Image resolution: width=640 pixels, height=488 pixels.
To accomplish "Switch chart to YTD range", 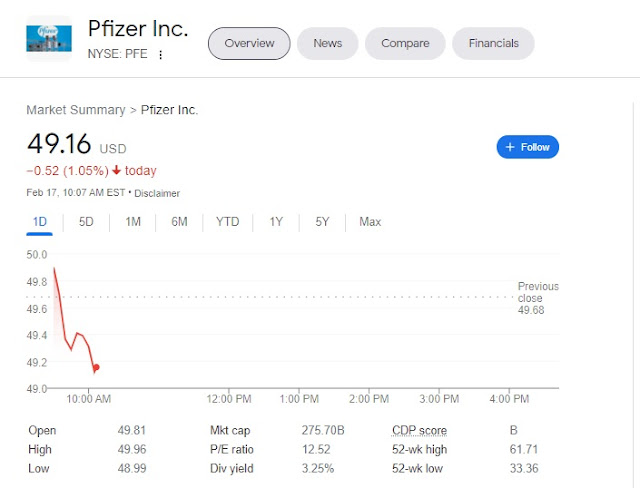I will 227,222.
